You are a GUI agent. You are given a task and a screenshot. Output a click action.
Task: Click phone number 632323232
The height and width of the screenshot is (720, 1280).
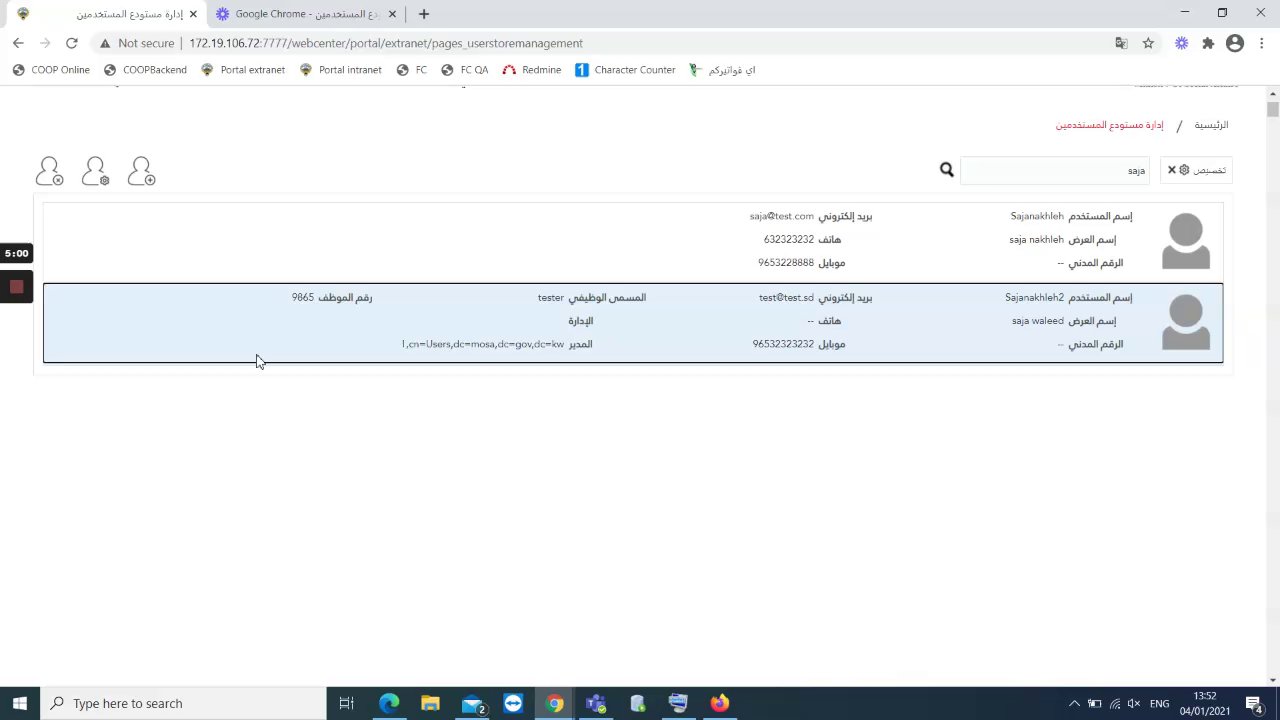[x=789, y=240]
